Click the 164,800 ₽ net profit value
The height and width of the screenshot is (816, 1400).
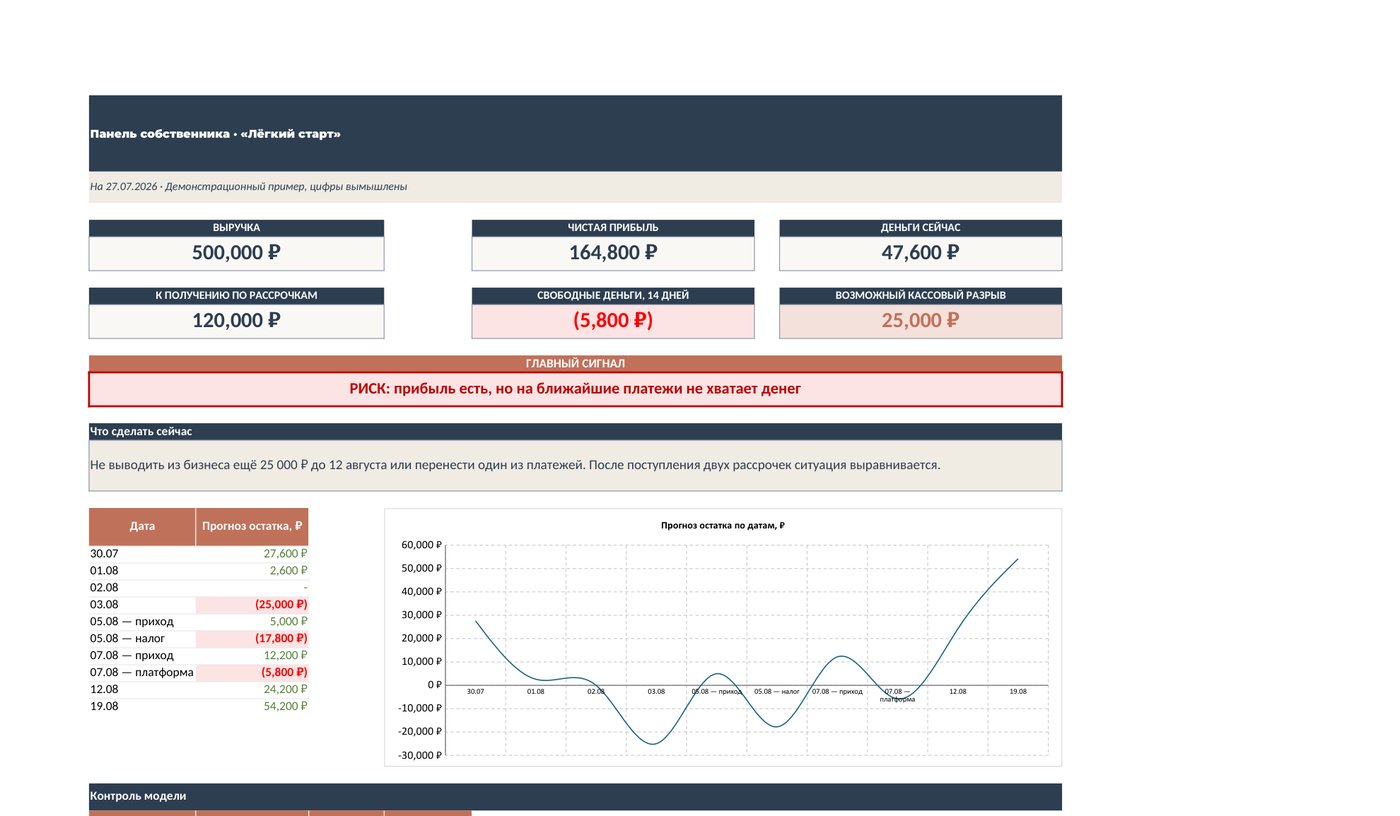[x=613, y=253]
